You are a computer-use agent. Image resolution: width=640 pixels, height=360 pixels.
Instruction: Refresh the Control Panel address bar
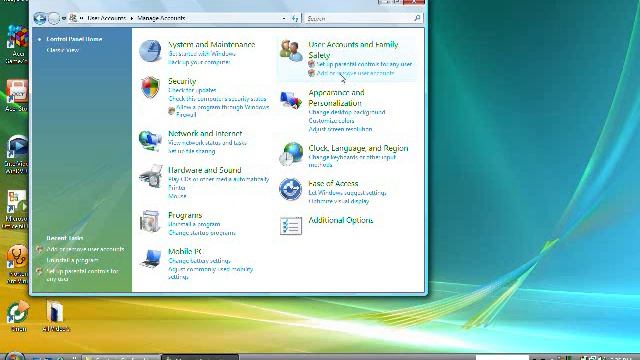(295, 18)
